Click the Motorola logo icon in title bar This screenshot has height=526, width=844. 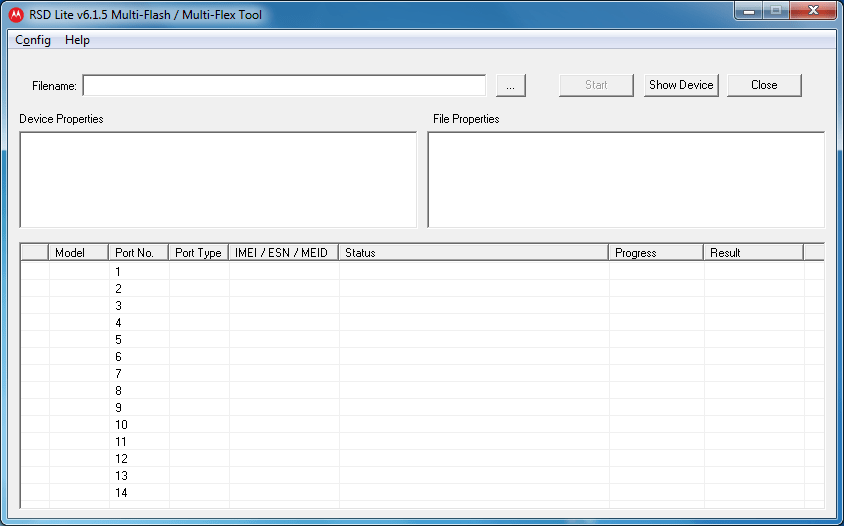point(16,15)
